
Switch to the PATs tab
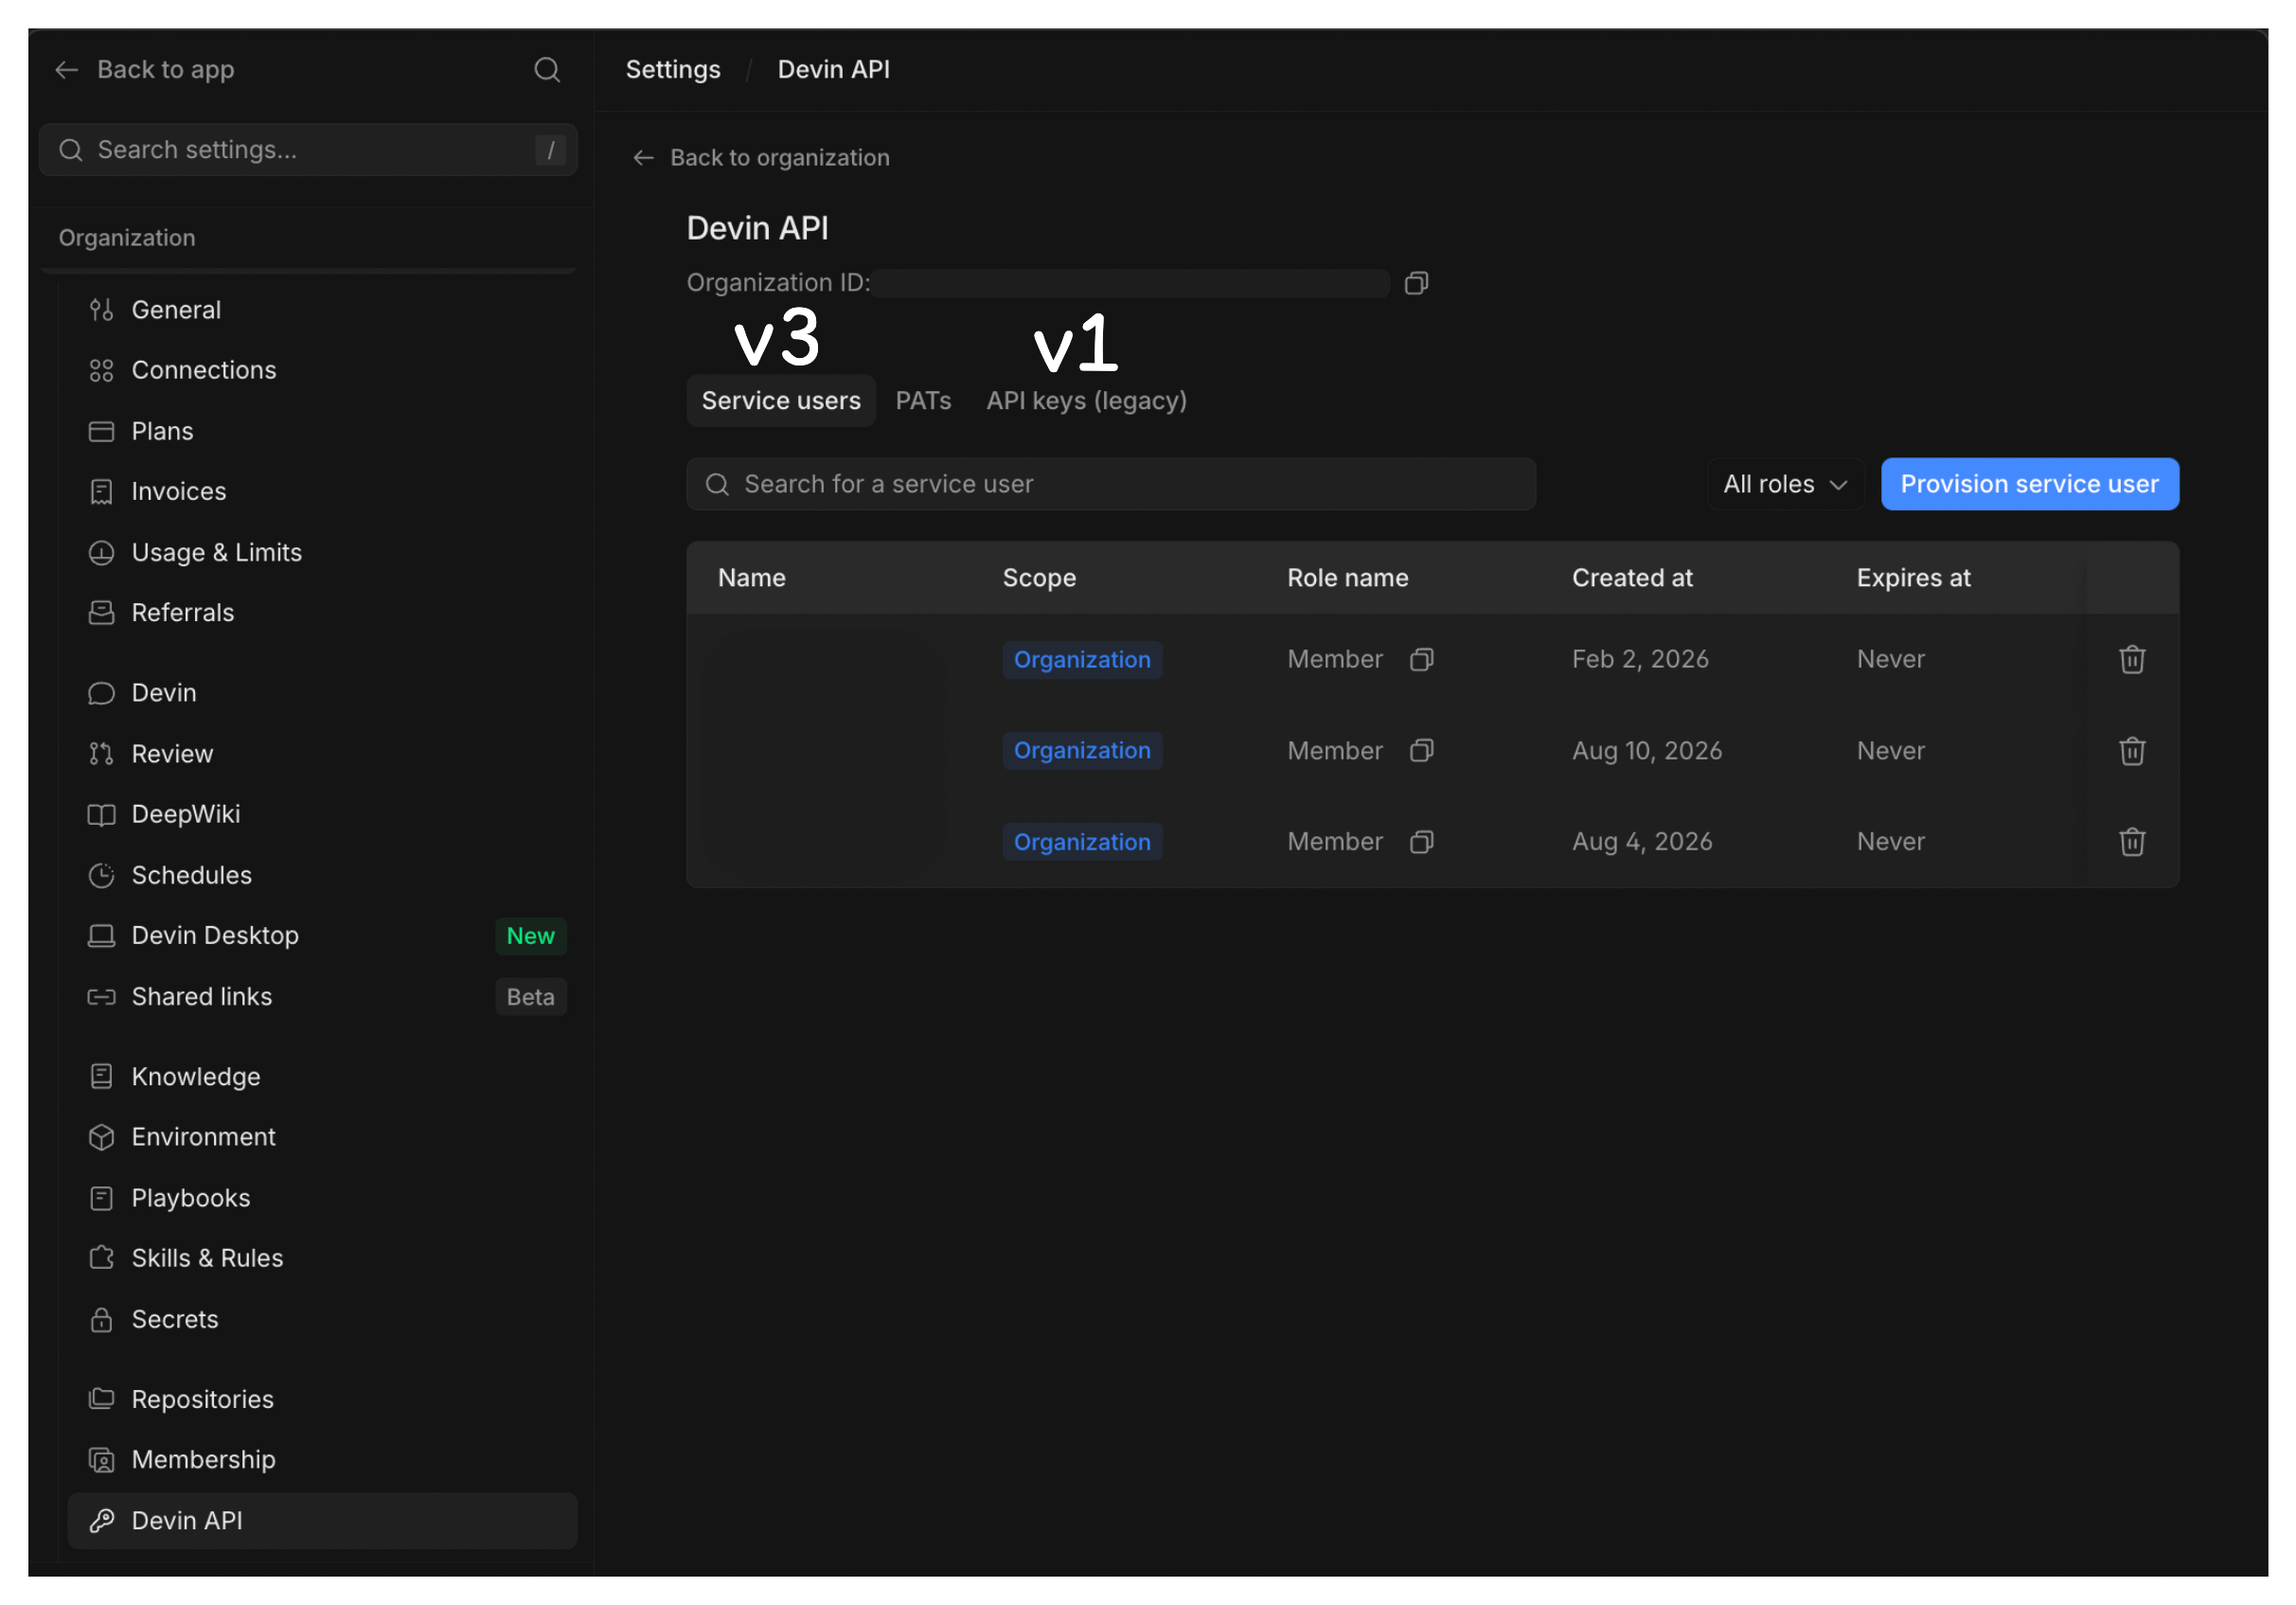(x=923, y=401)
